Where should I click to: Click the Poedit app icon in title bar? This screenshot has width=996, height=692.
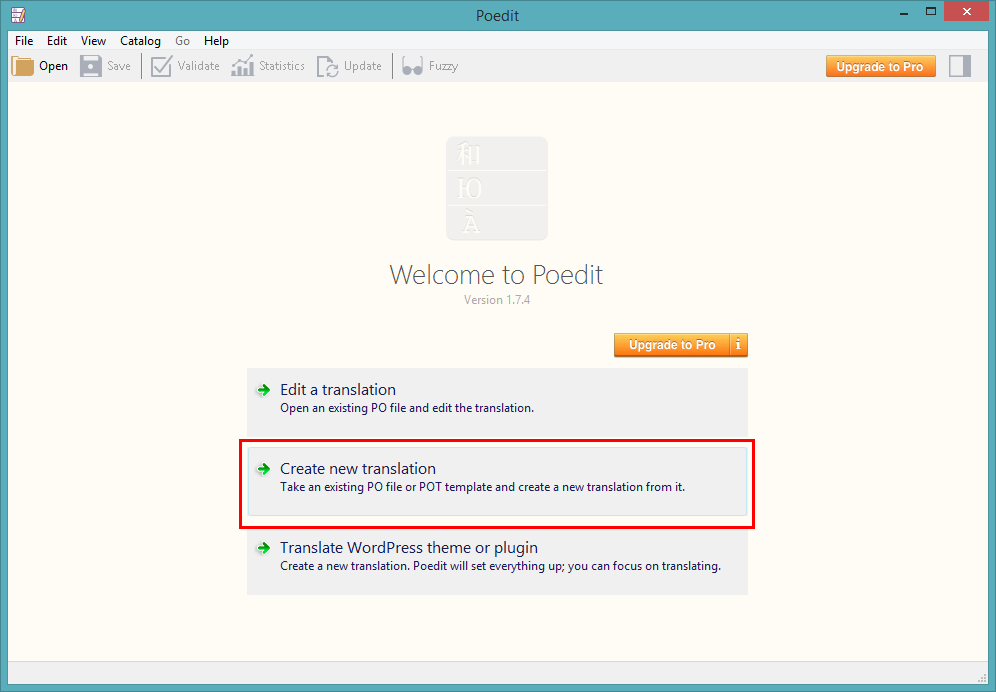[18, 12]
